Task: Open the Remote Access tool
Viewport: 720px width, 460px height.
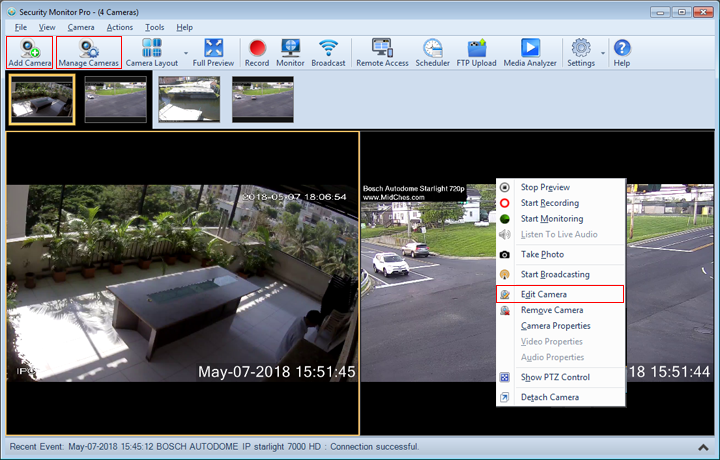Action: [382, 52]
